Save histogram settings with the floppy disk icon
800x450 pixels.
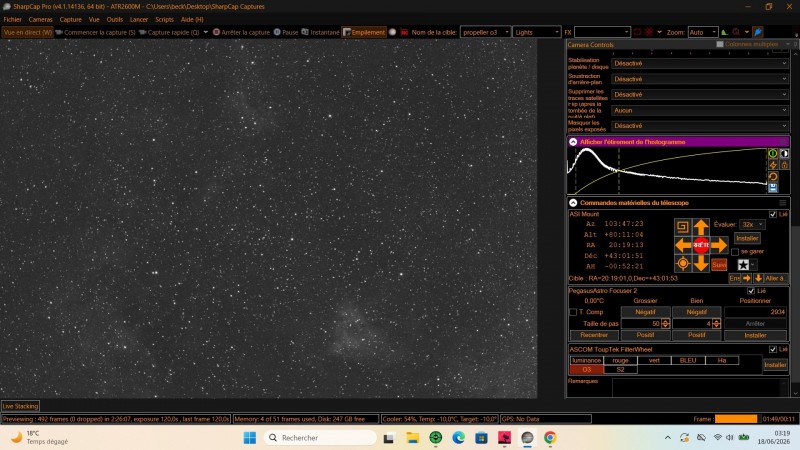(773, 188)
